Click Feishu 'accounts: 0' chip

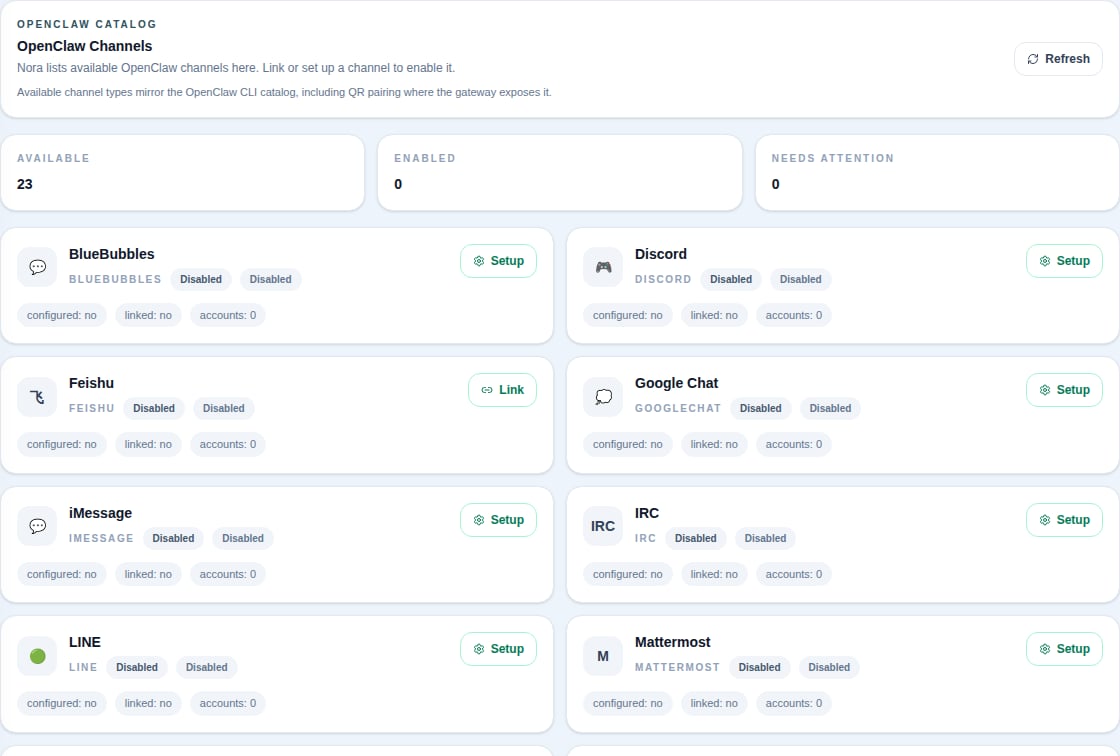pos(228,444)
